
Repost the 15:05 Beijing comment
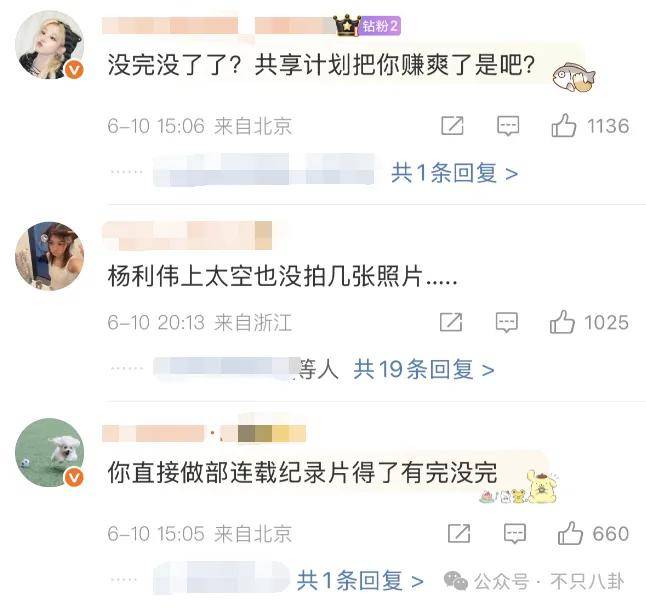tap(459, 533)
